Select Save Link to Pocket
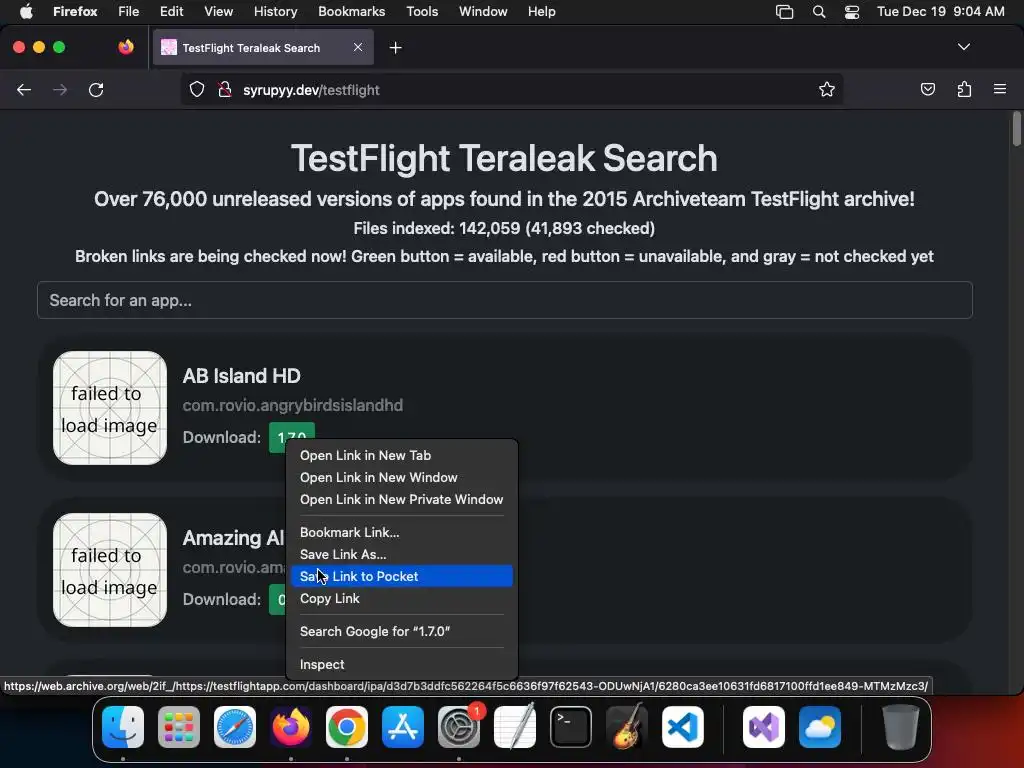This screenshot has height=768, width=1024. [401, 576]
